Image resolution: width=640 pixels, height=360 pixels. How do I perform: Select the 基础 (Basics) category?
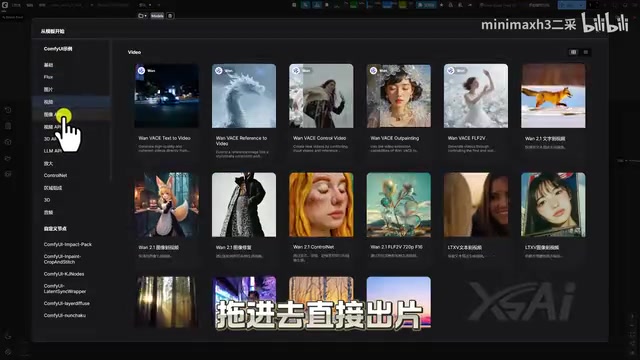coord(48,65)
